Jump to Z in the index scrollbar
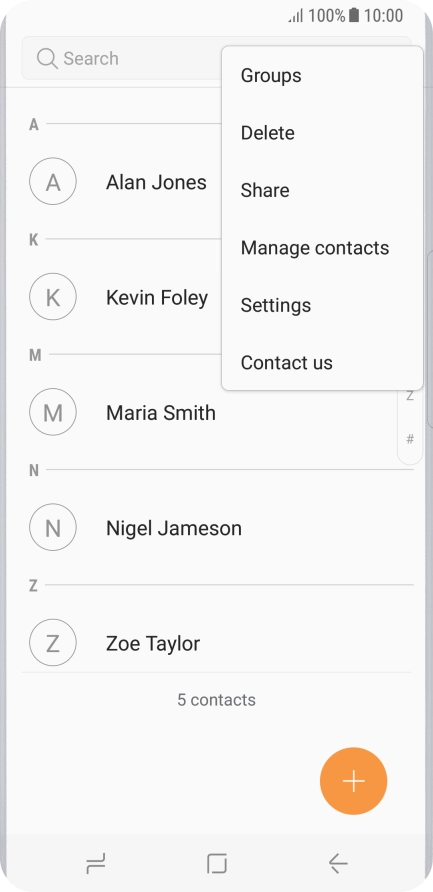433x892 pixels. click(410, 397)
